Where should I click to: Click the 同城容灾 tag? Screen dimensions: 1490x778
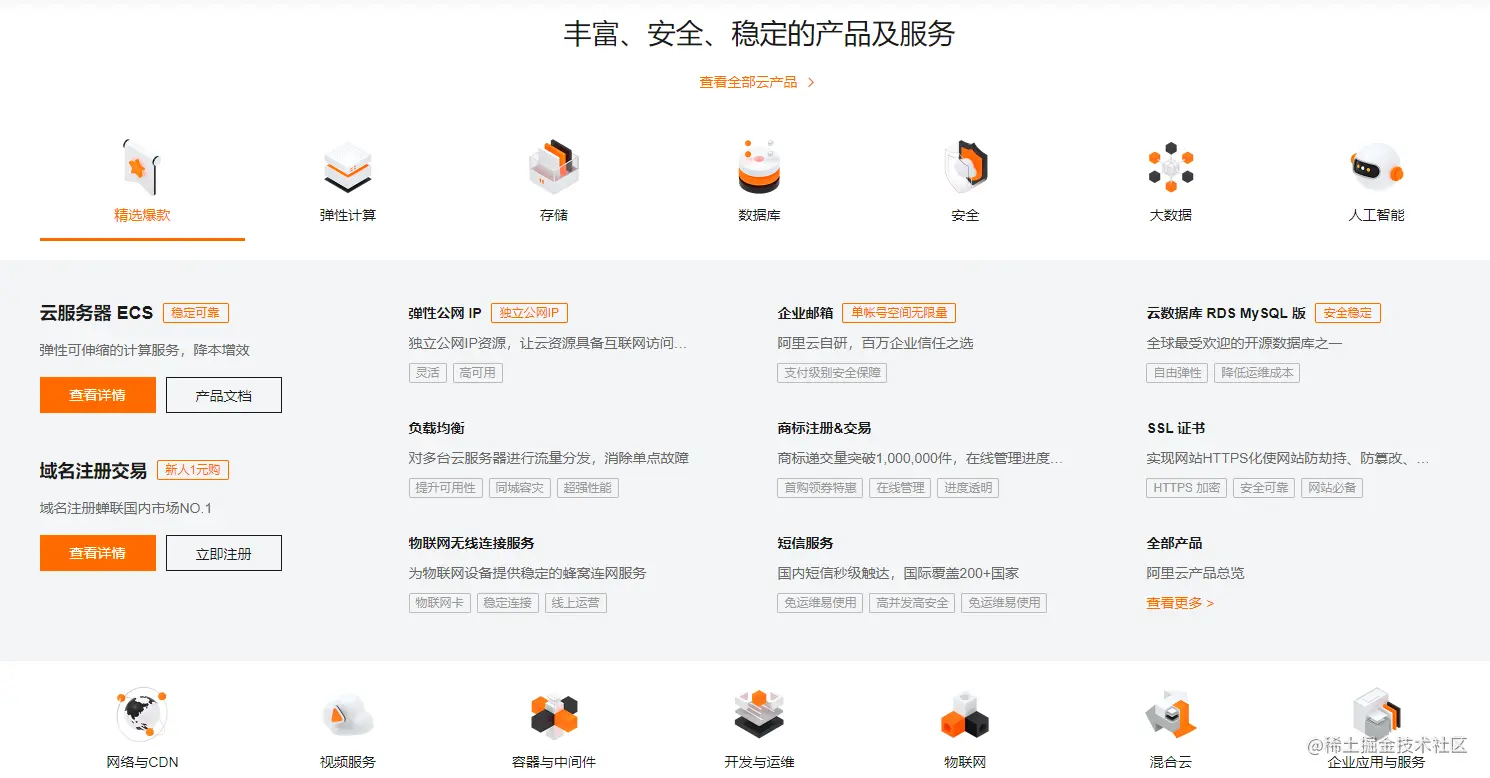pos(520,488)
